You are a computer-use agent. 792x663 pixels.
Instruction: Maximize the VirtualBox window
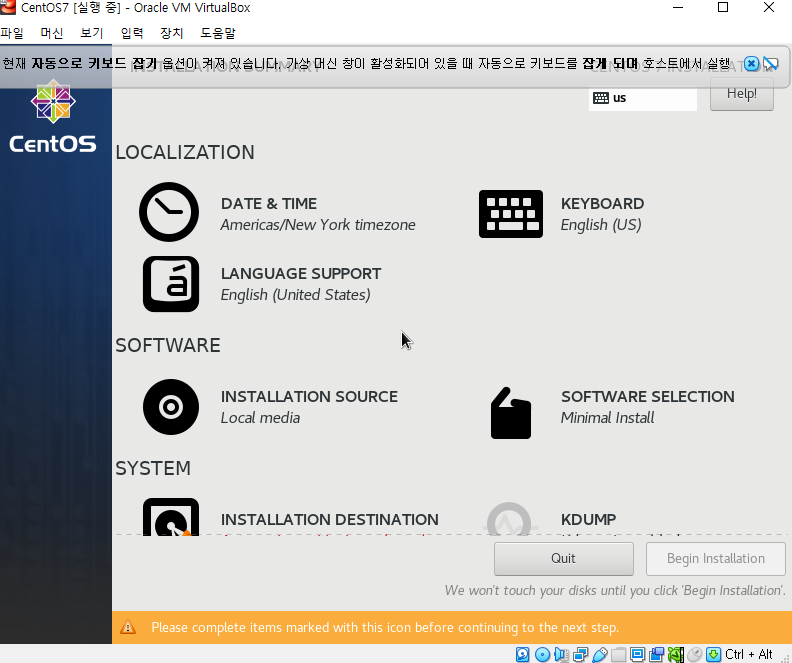(723, 7)
